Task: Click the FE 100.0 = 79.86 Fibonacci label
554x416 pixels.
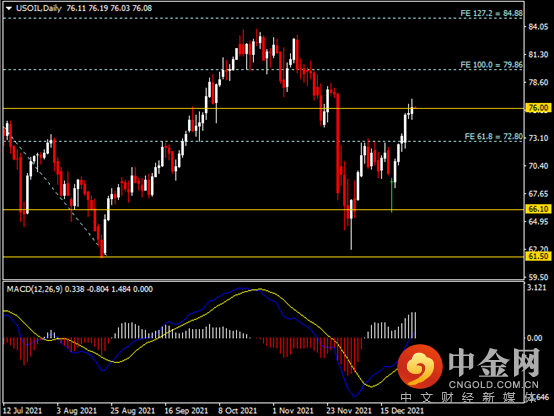Action: 491,65
